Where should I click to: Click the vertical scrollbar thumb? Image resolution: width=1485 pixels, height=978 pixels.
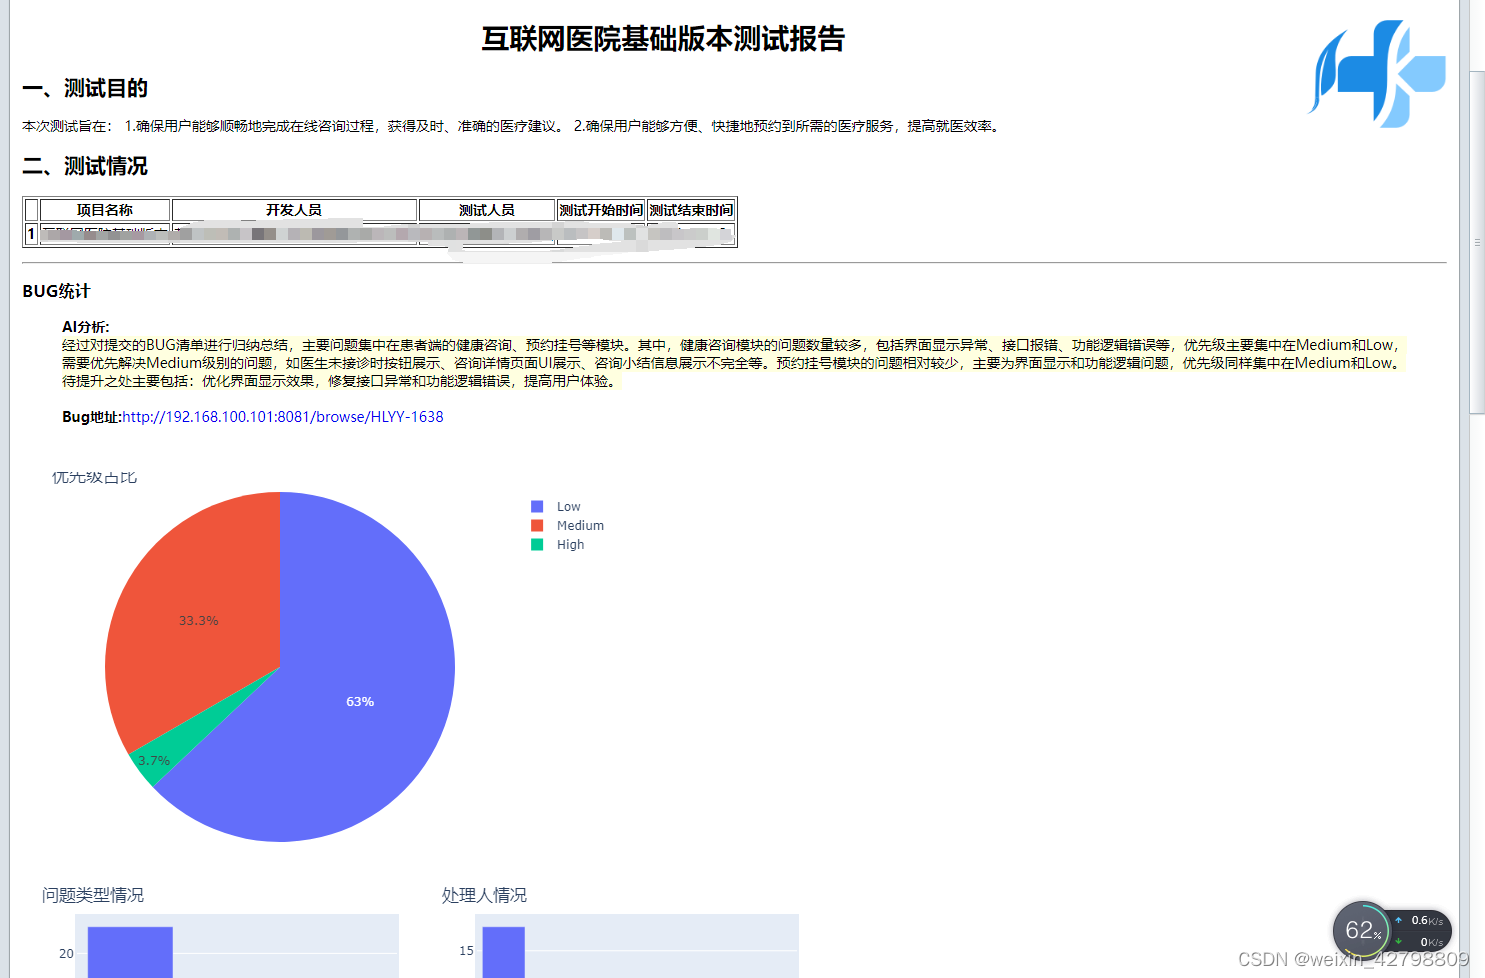tap(1477, 242)
